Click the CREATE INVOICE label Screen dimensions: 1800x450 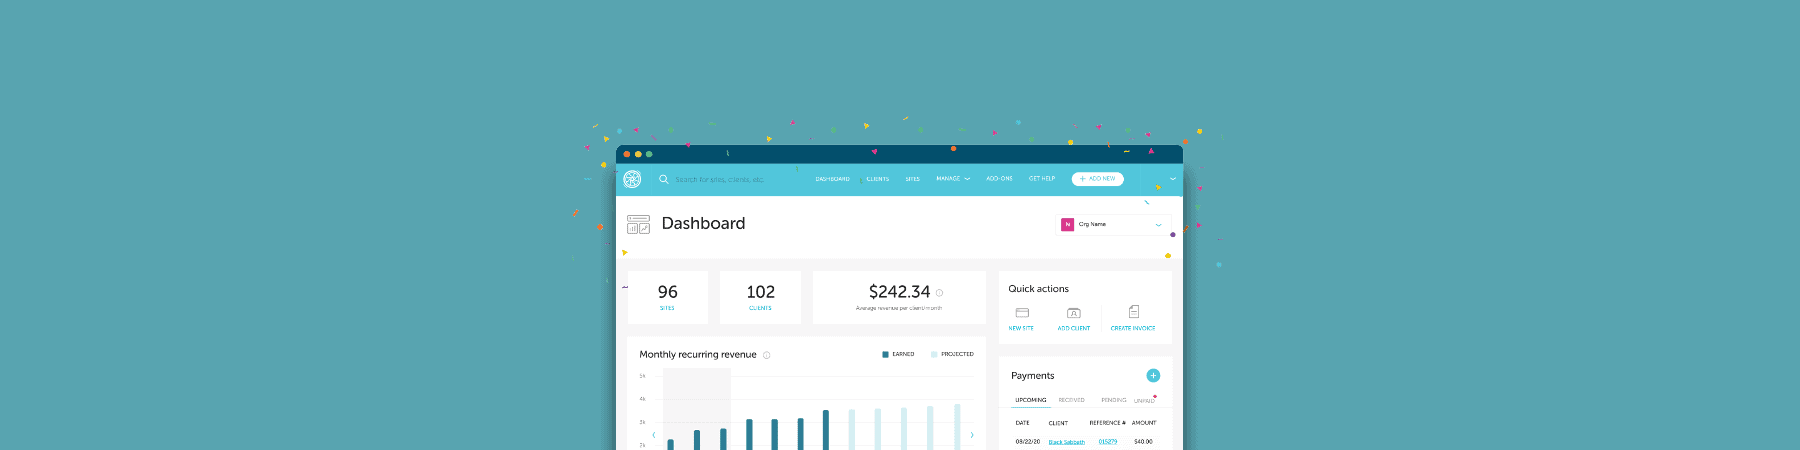tap(1133, 328)
